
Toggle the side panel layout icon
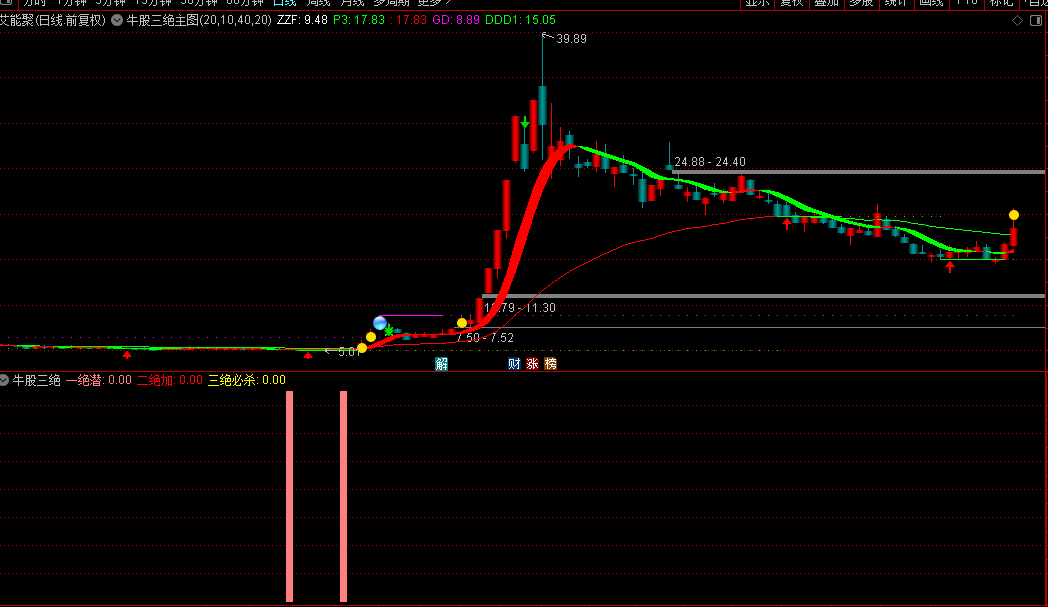[x=1036, y=21]
